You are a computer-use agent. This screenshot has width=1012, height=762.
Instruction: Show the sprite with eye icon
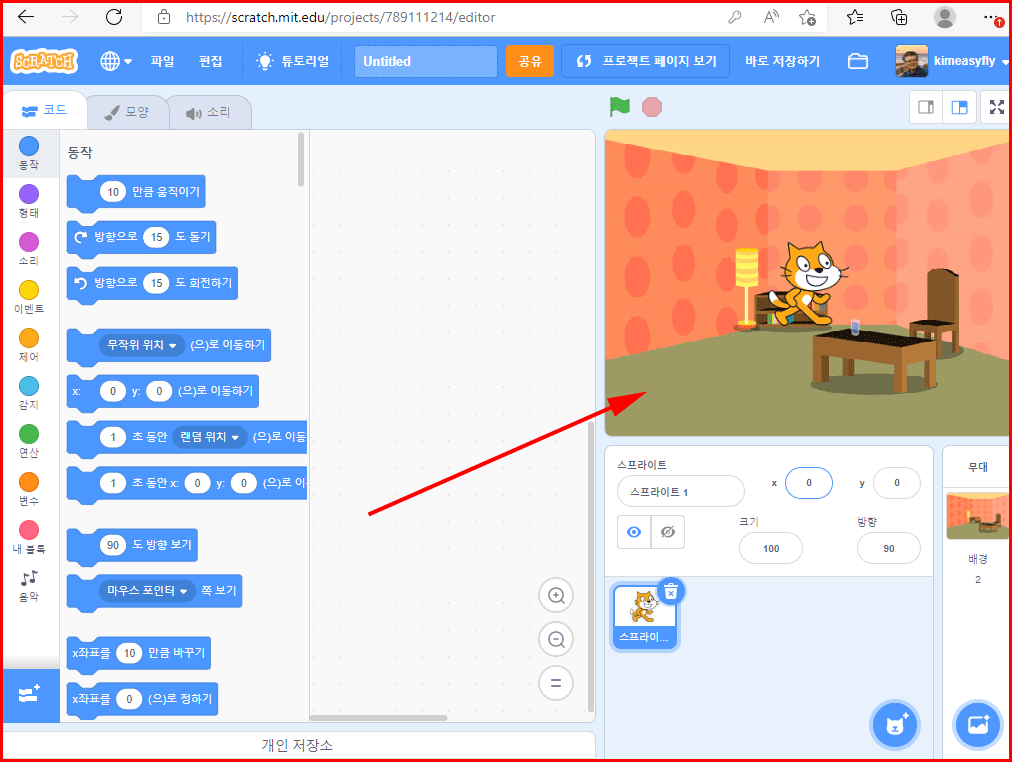tap(634, 532)
